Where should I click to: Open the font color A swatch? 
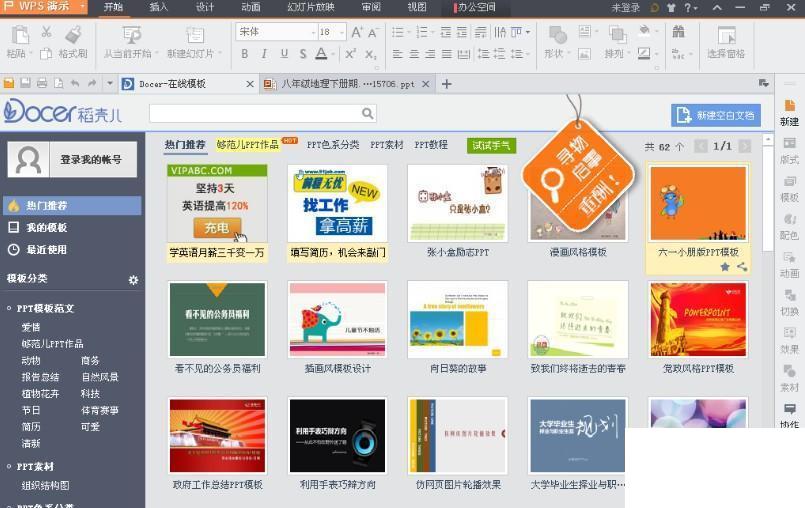pyautogui.click(x=321, y=53)
